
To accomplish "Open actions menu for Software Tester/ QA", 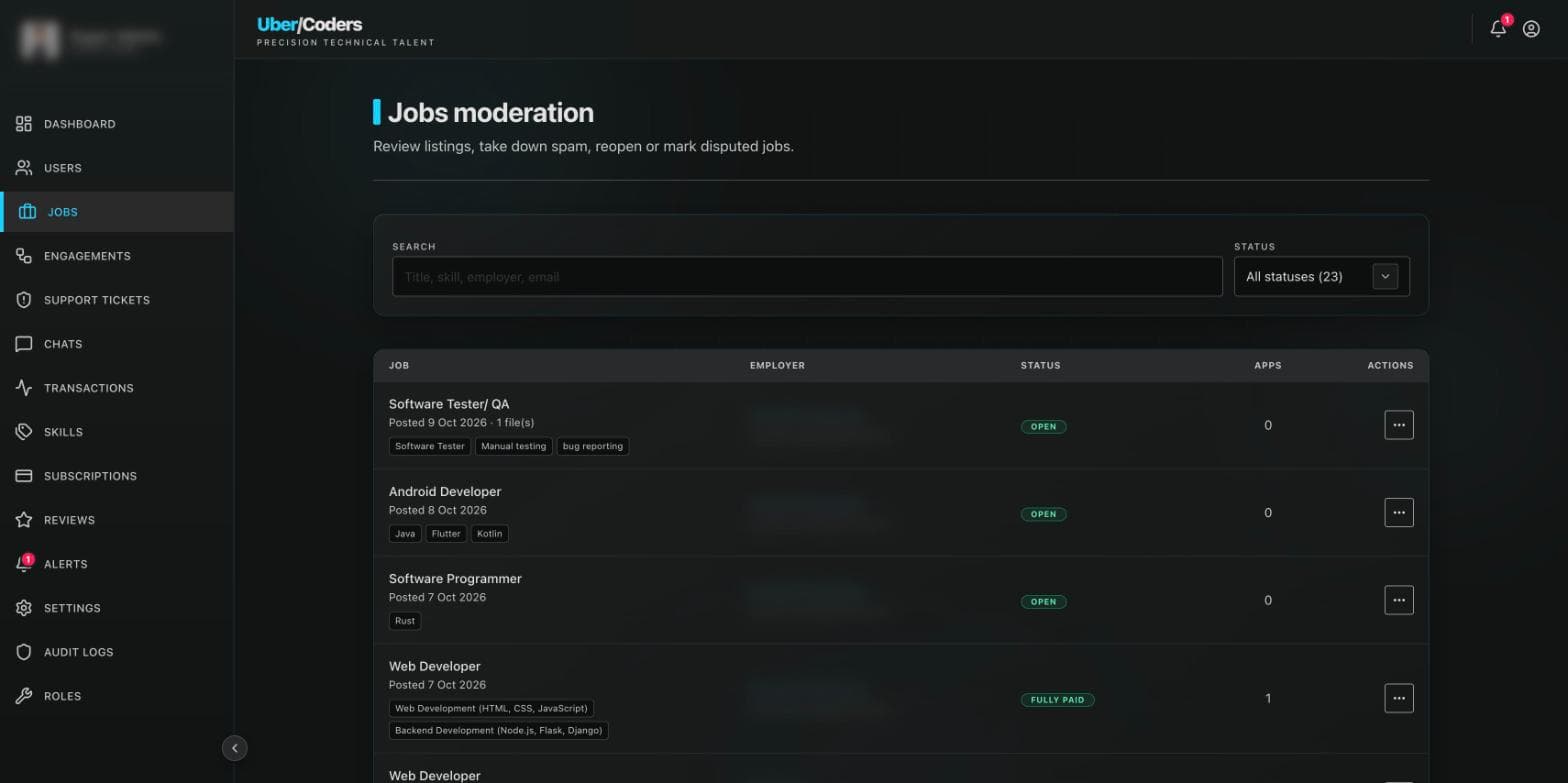I will [x=1399, y=425].
